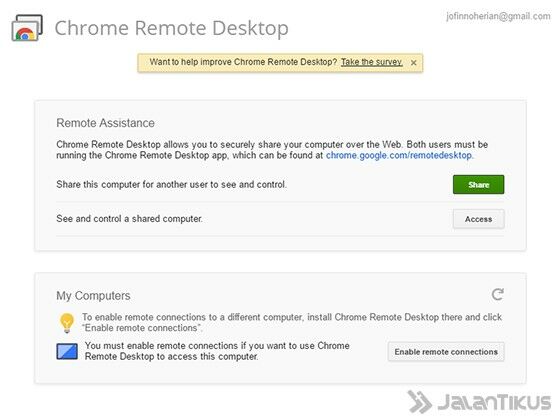Click the Share this computer description text
Image resolution: width=560 pixels, height=416 pixels.
pos(171,185)
